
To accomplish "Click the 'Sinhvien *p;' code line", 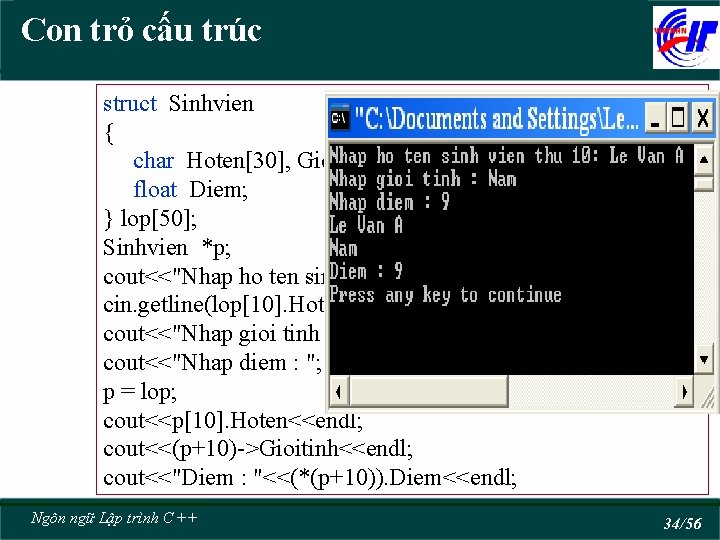I will [x=167, y=248].
